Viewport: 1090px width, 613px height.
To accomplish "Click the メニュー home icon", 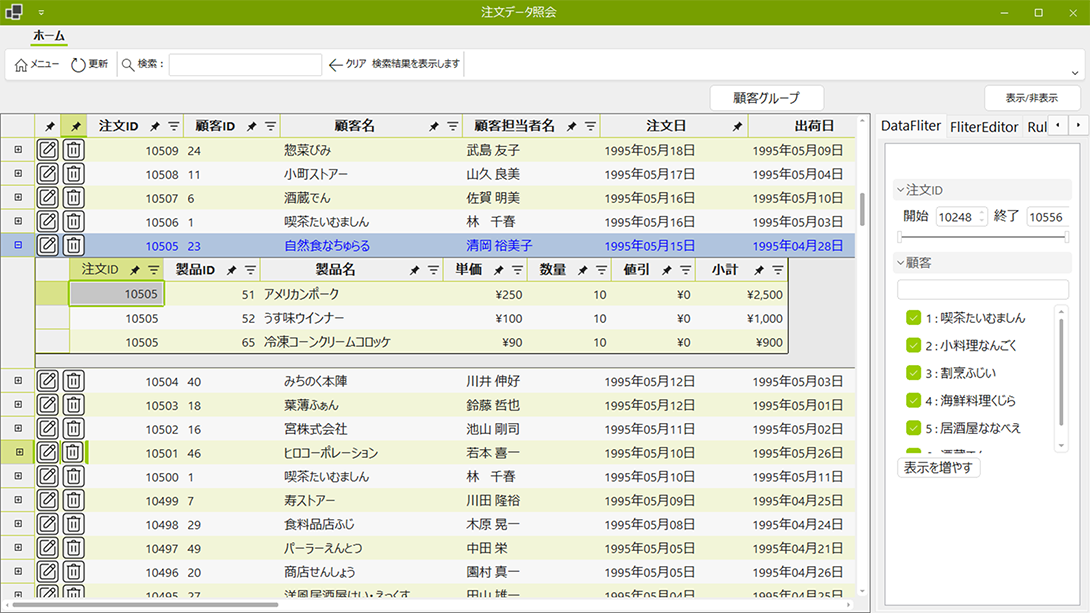I will (x=37, y=64).
